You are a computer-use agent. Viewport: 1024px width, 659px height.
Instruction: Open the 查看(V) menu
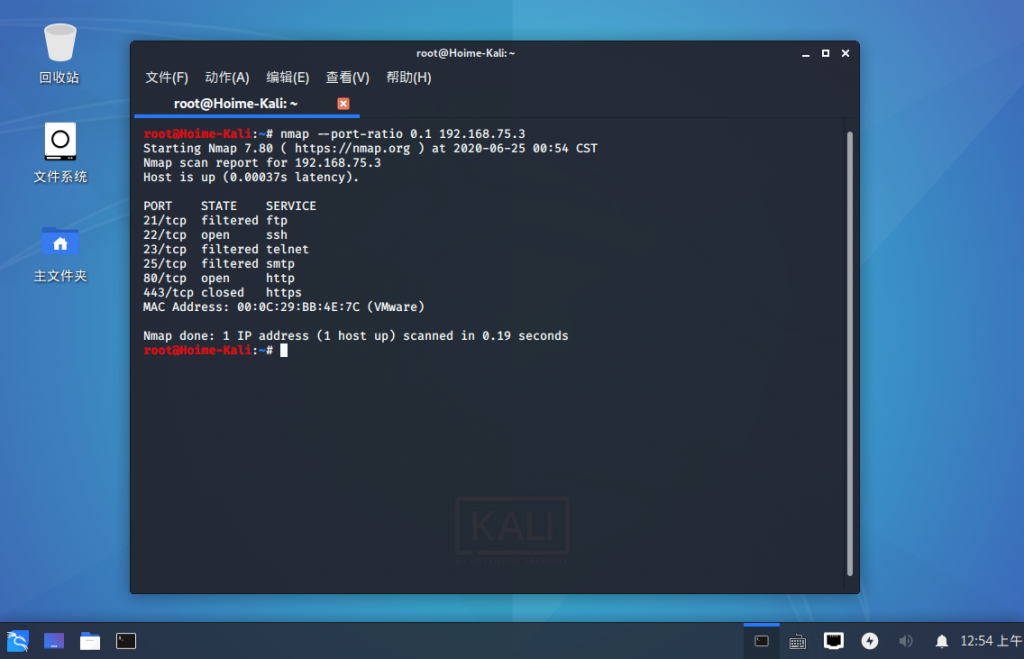(347, 77)
